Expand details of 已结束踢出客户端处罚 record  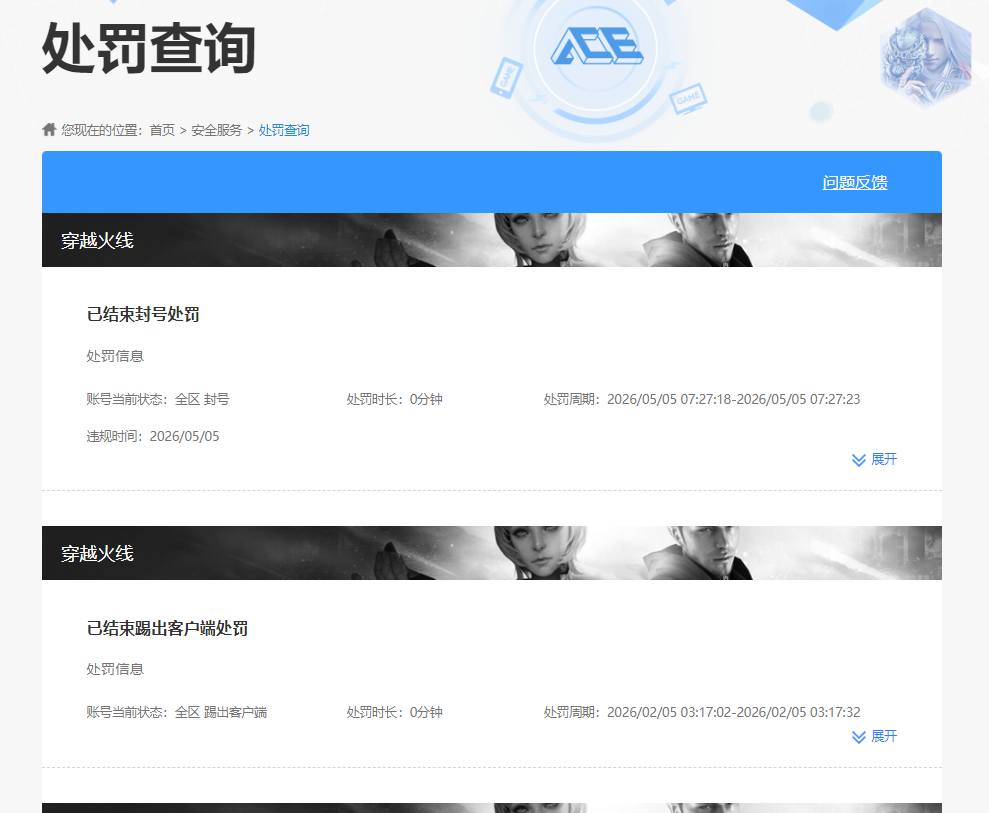pos(874,736)
